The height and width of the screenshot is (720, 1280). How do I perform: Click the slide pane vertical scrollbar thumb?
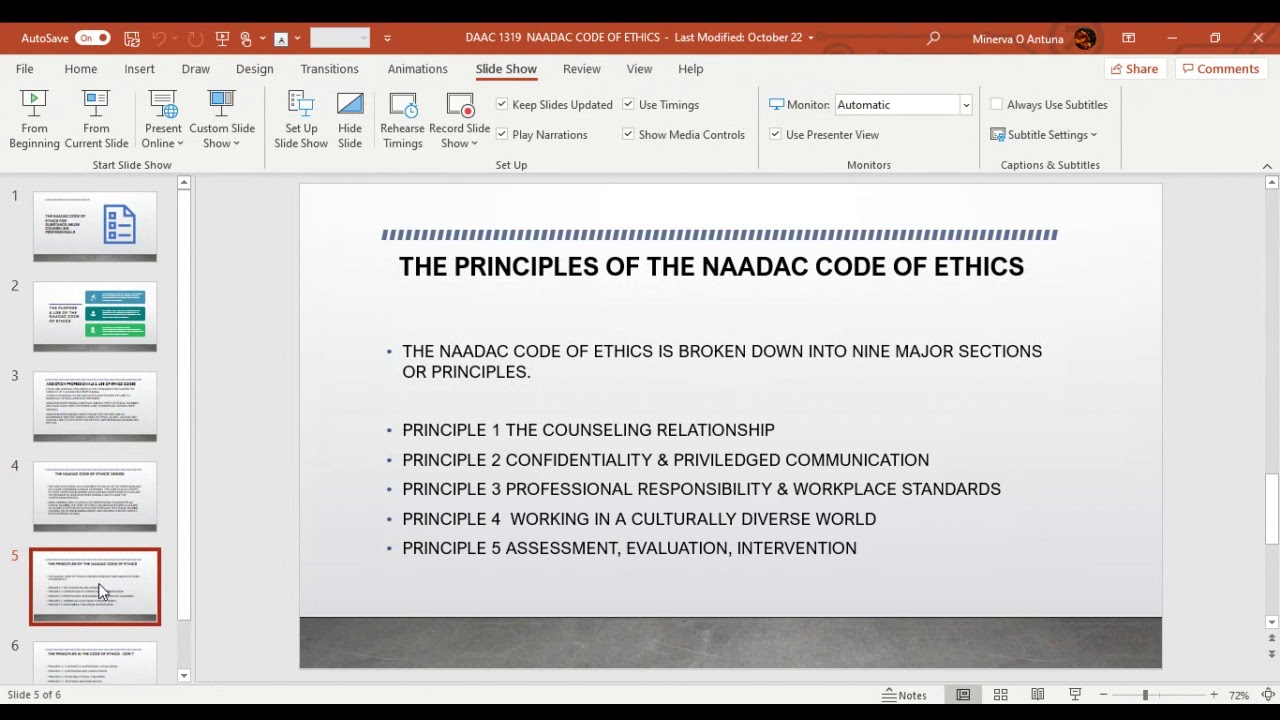click(x=1272, y=508)
